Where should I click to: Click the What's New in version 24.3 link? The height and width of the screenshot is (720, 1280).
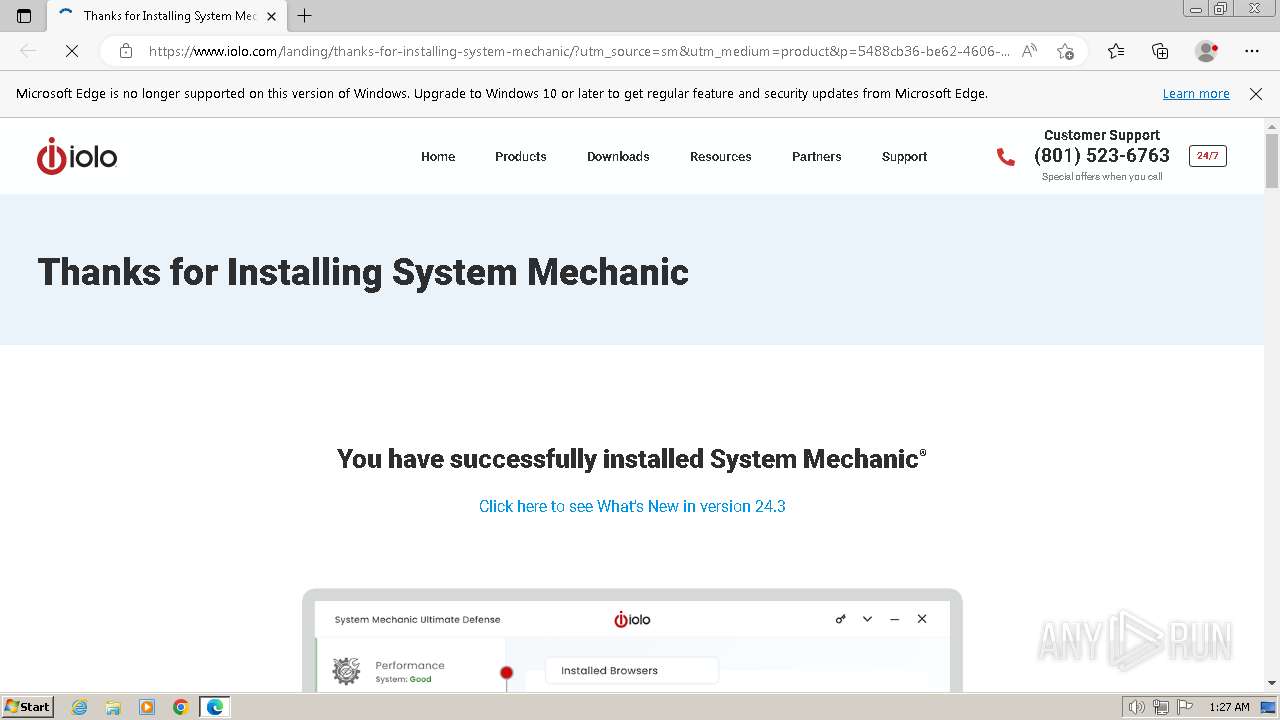[632, 506]
